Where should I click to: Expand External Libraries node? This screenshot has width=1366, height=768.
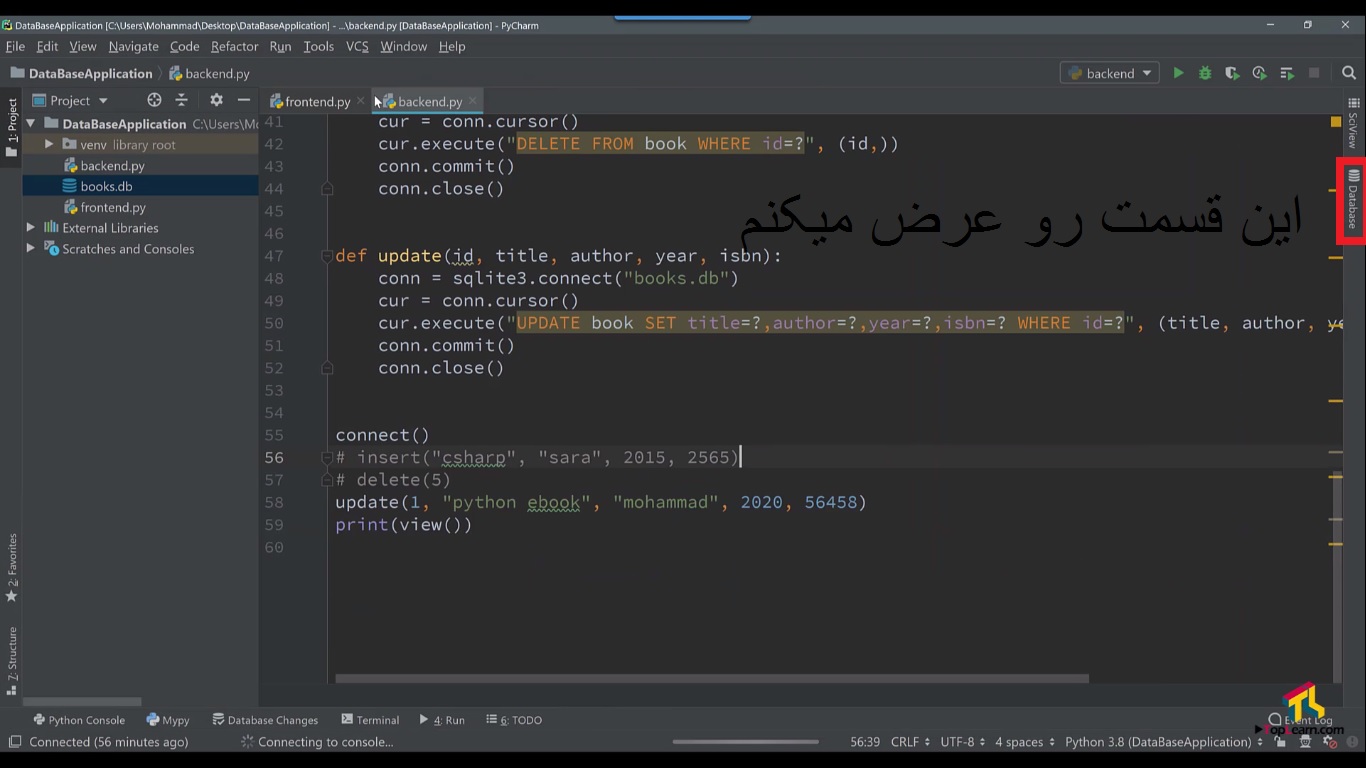31,228
